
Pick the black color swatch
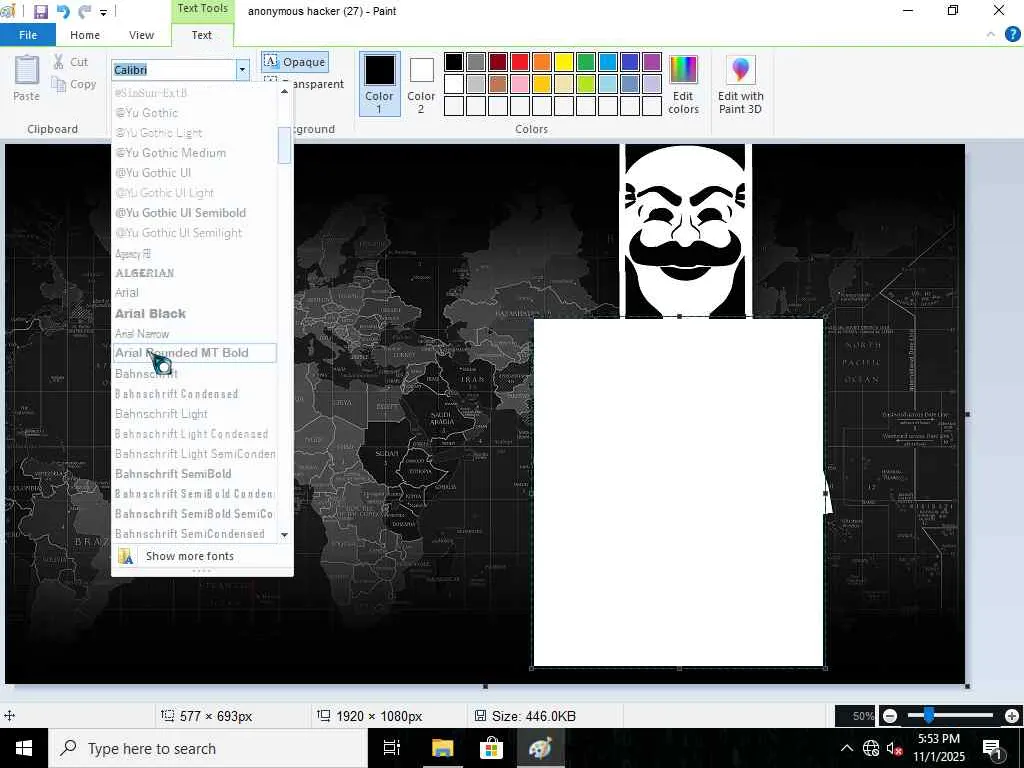tap(454, 62)
